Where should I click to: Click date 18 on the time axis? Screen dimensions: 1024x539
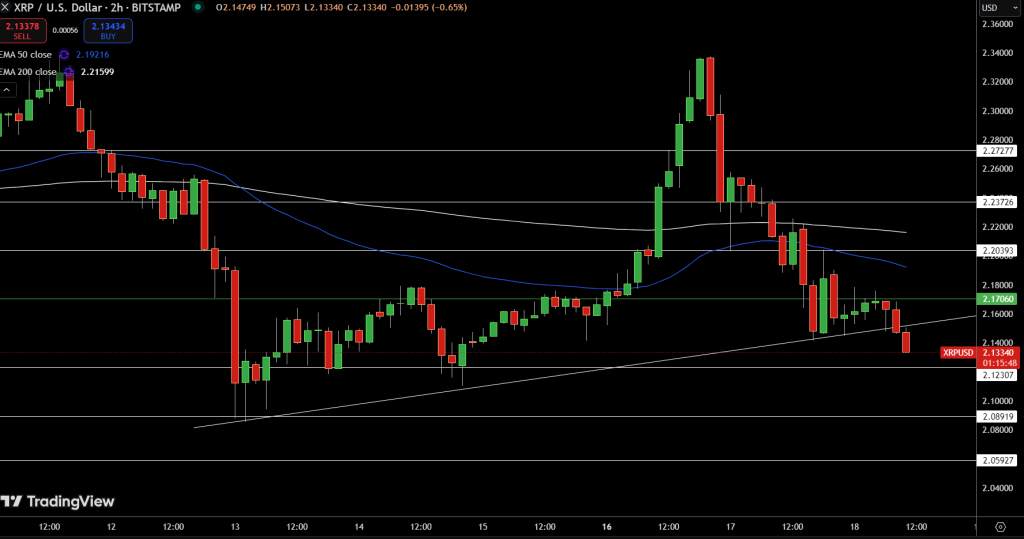(854, 527)
